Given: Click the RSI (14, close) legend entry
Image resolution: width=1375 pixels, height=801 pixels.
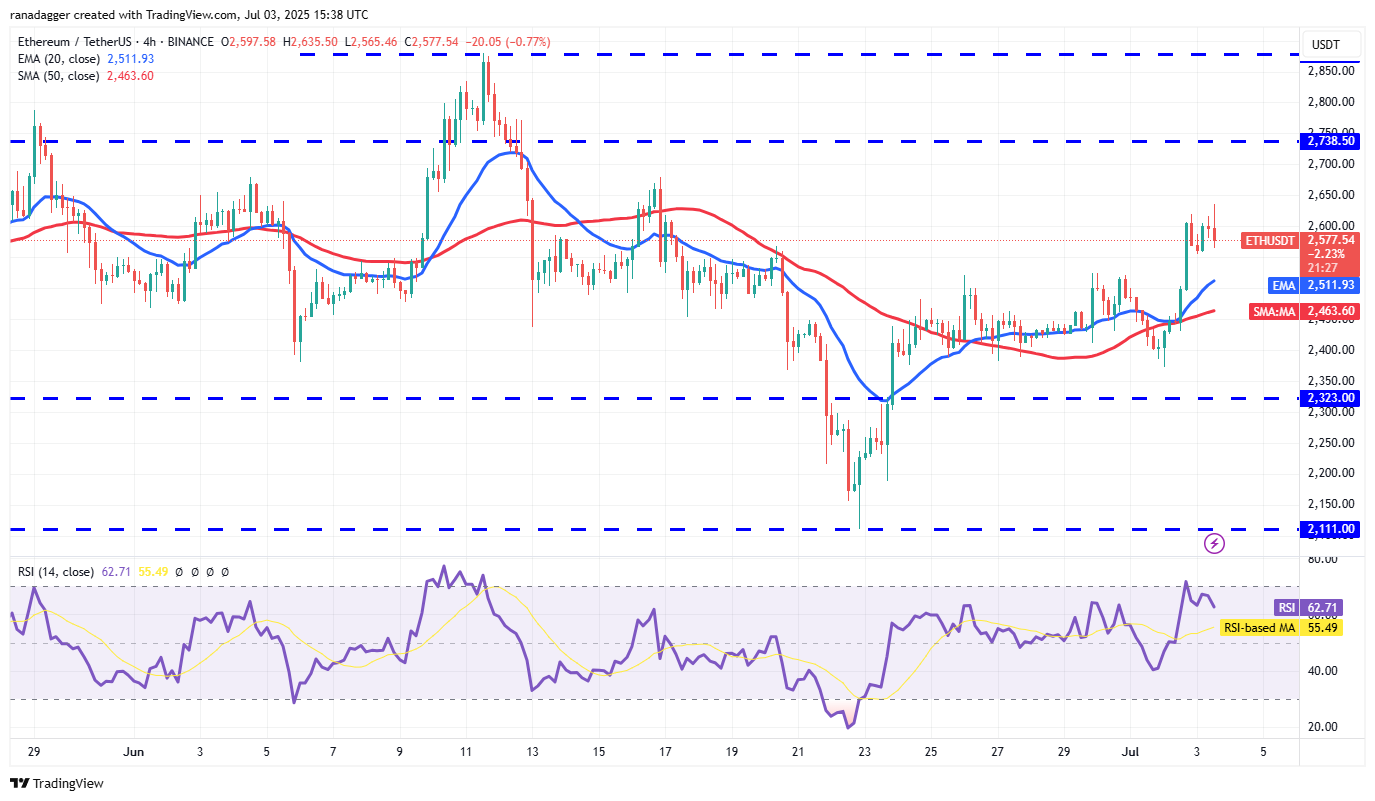Looking at the screenshot, I should coord(55,572).
